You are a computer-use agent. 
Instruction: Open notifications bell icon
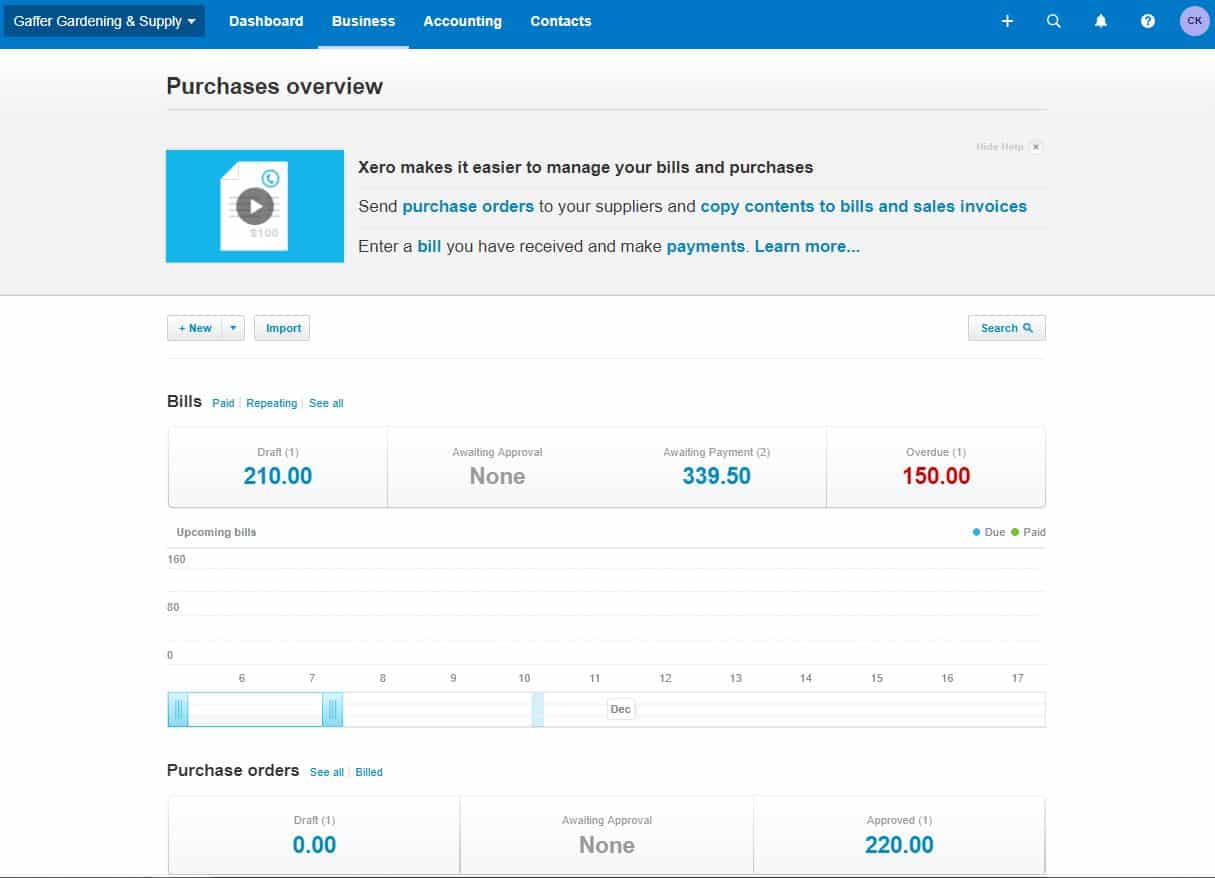(1101, 21)
